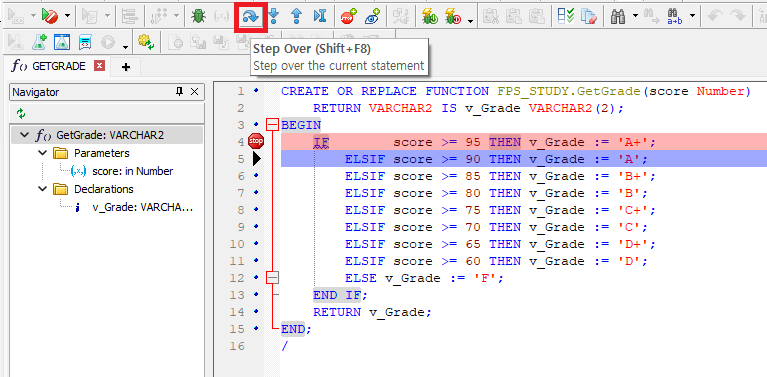The height and width of the screenshot is (377, 767).
Task: Select score: in Number in the Navigator
Action: pyautogui.click(x=132, y=171)
